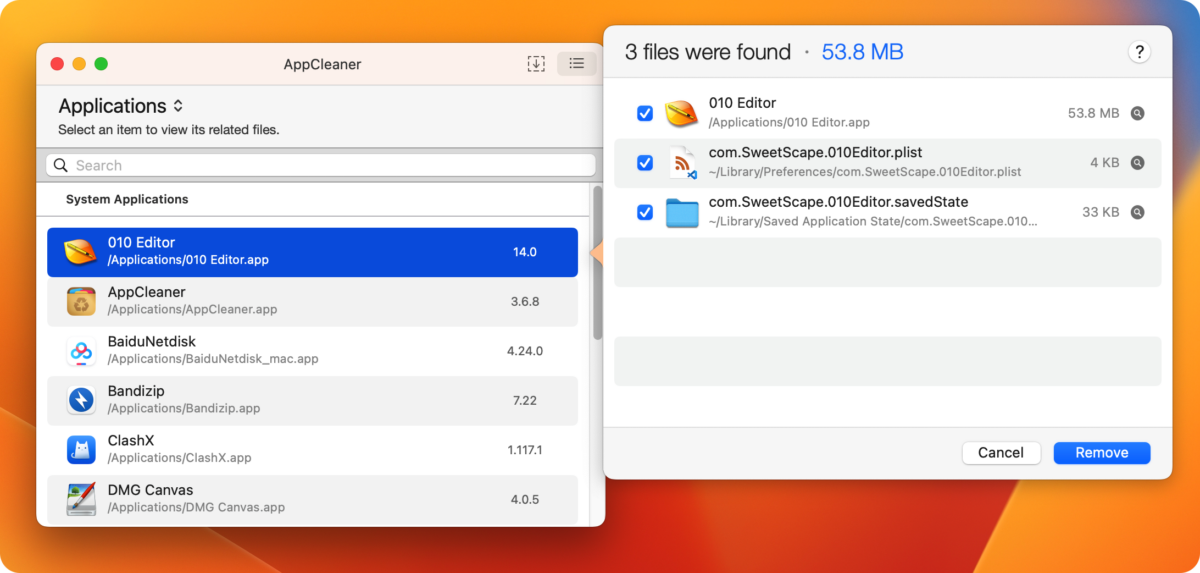The width and height of the screenshot is (1200, 573).
Task: Uncheck the savedState folder checkbox
Action: [x=645, y=212]
